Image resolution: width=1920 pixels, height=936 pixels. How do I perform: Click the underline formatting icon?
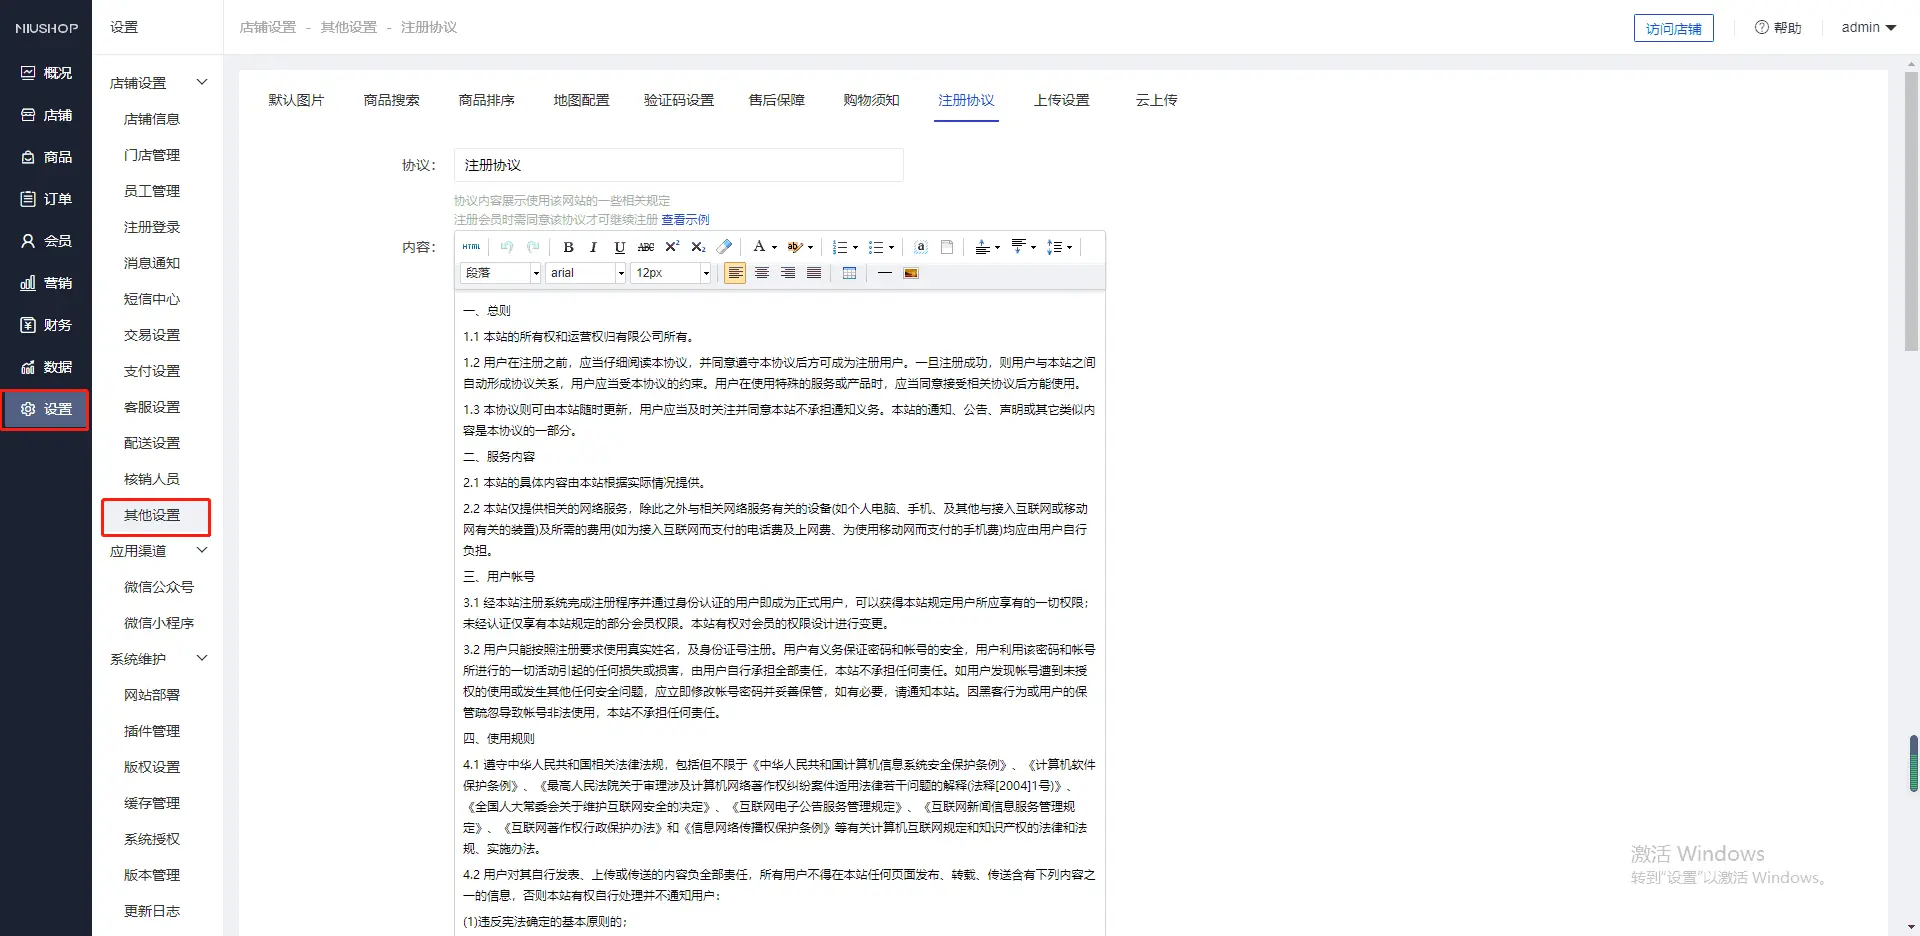click(x=620, y=247)
